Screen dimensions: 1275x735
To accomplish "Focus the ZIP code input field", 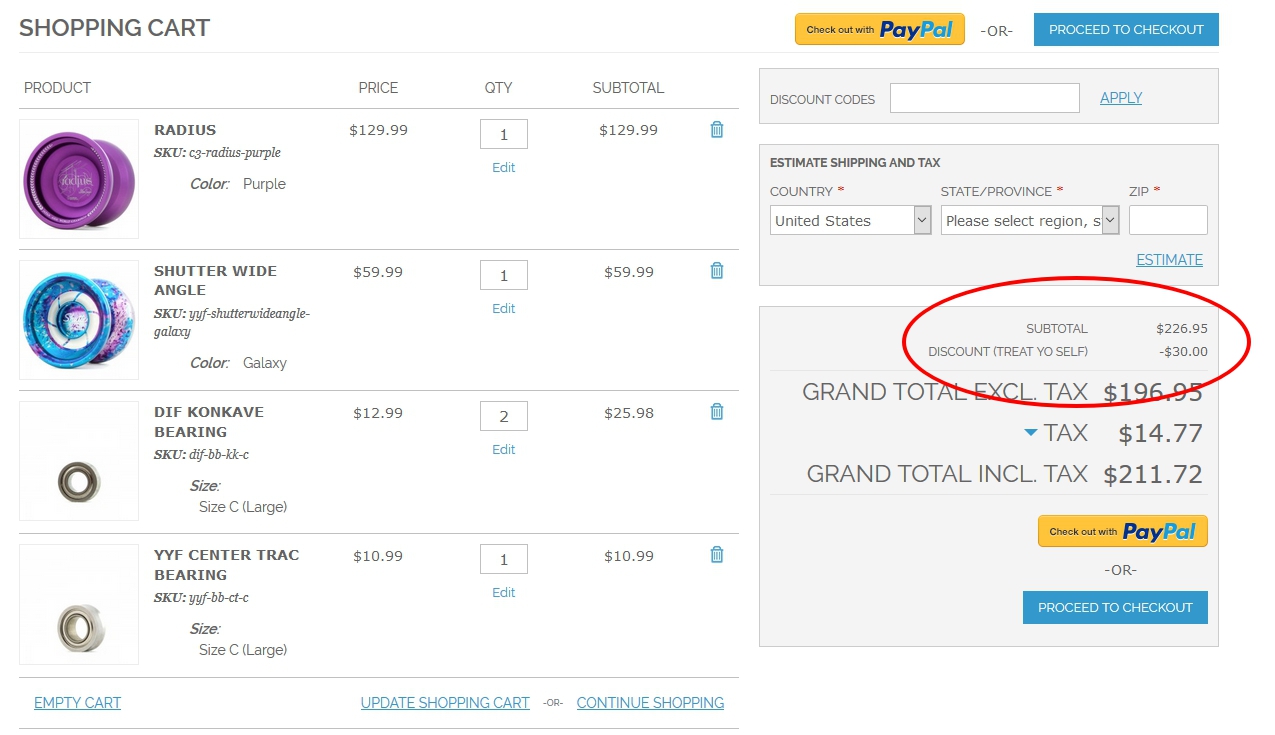I will 1168,220.
